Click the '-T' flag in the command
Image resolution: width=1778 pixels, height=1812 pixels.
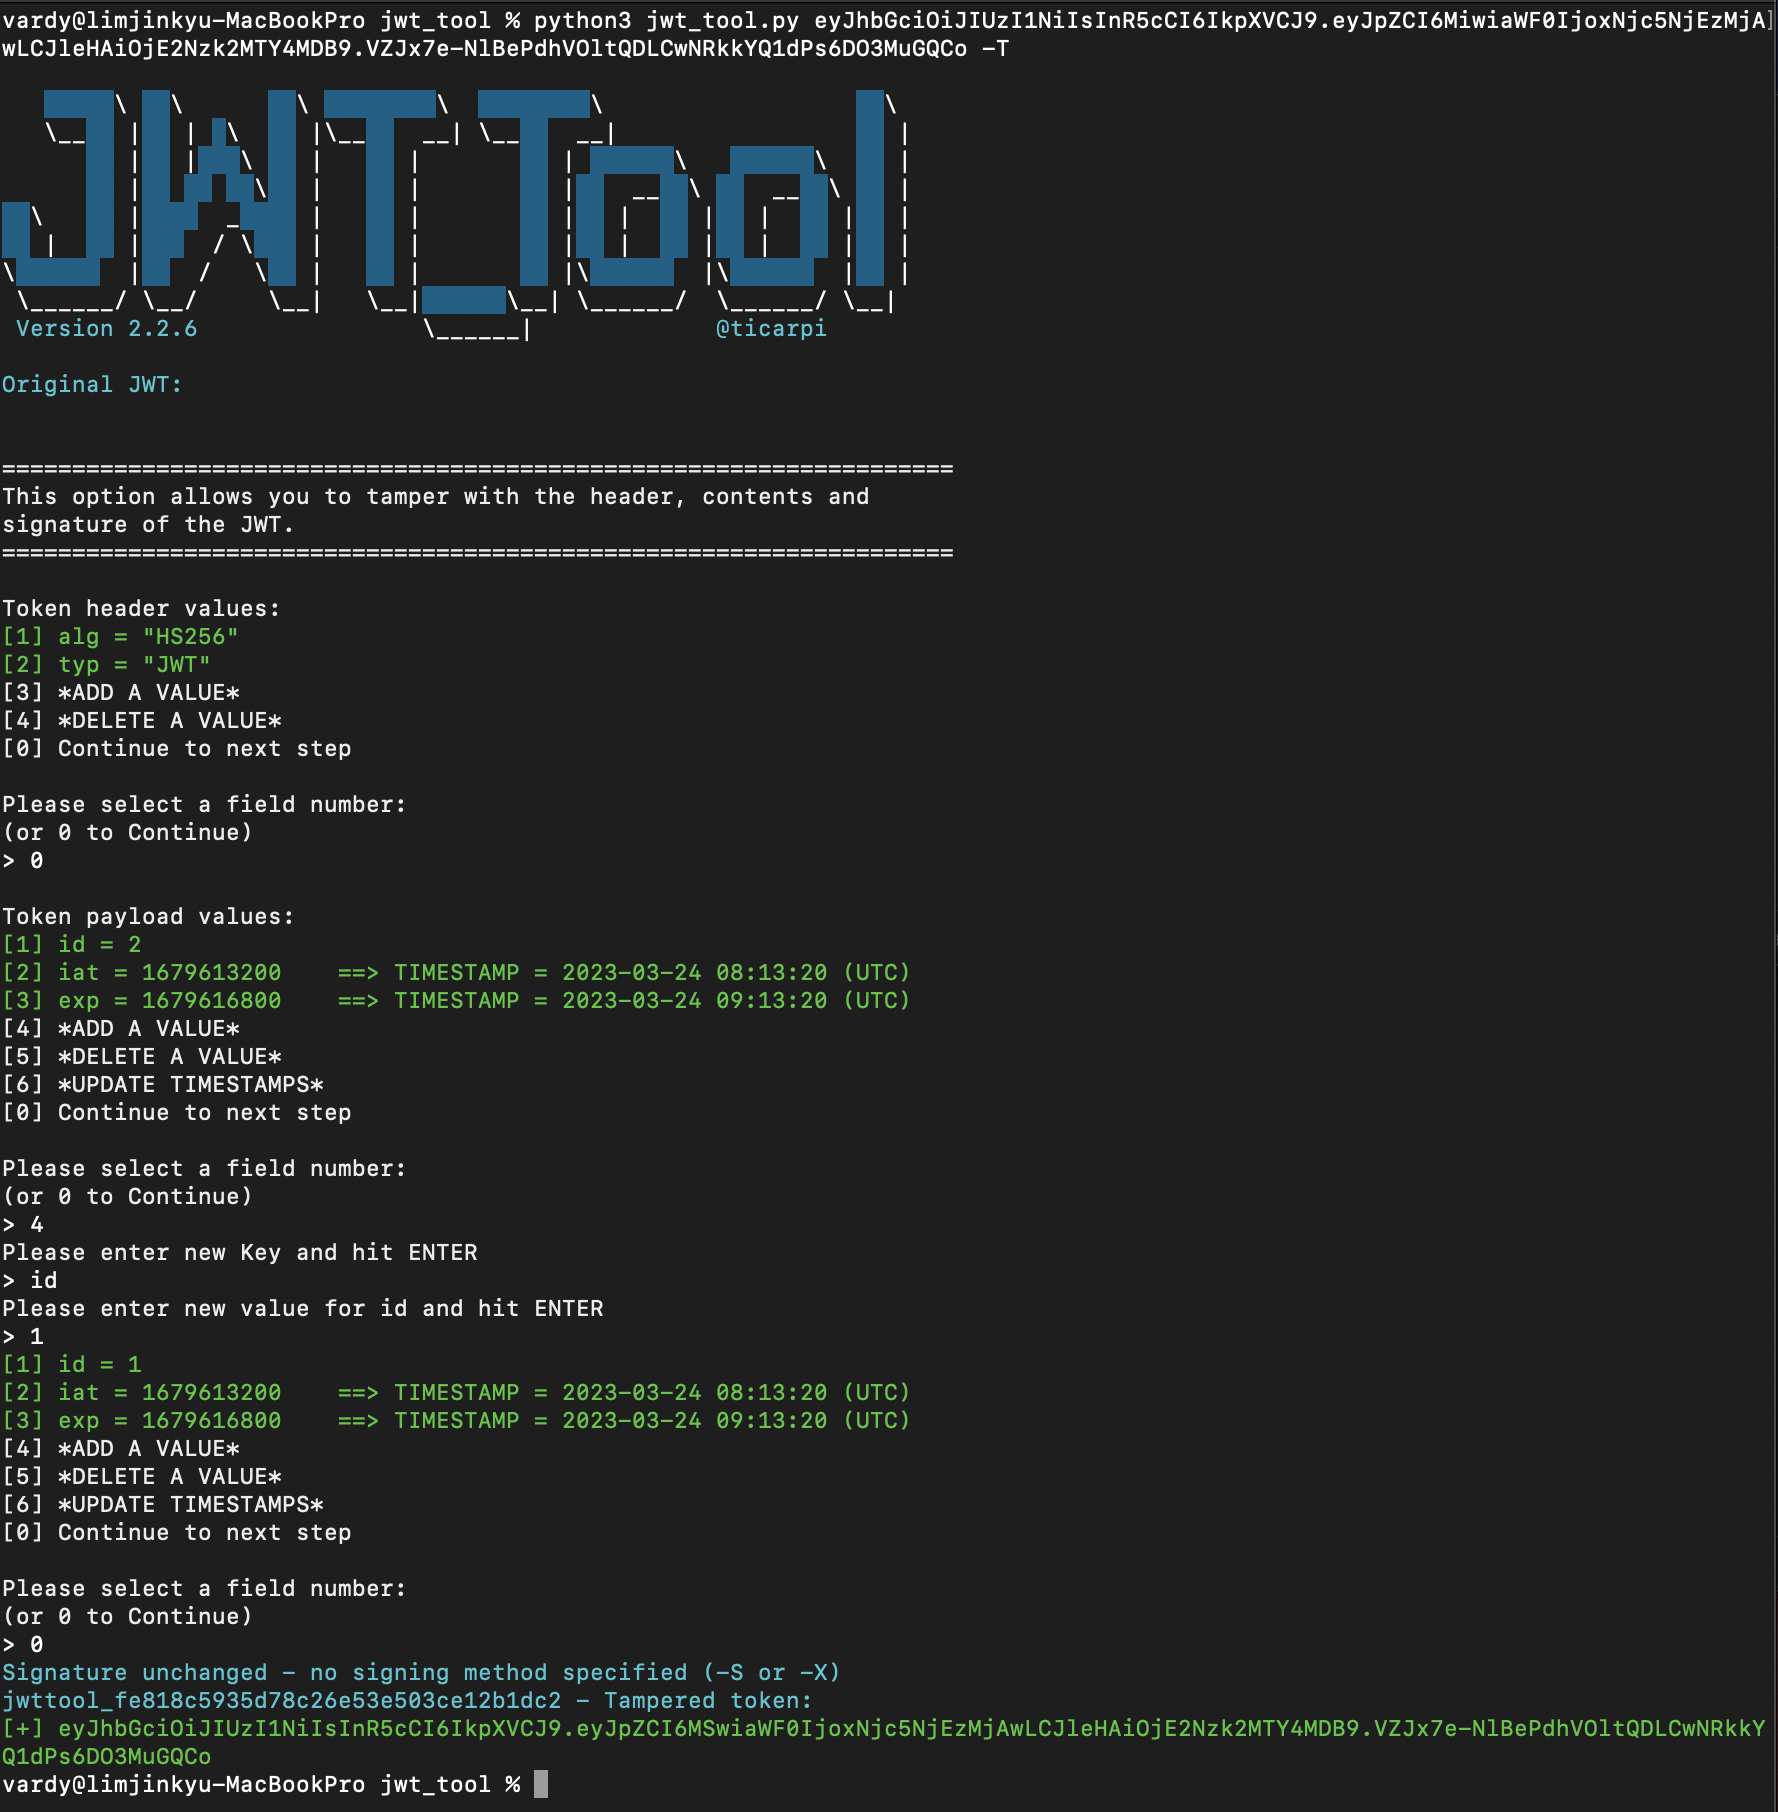tap(995, 49)
